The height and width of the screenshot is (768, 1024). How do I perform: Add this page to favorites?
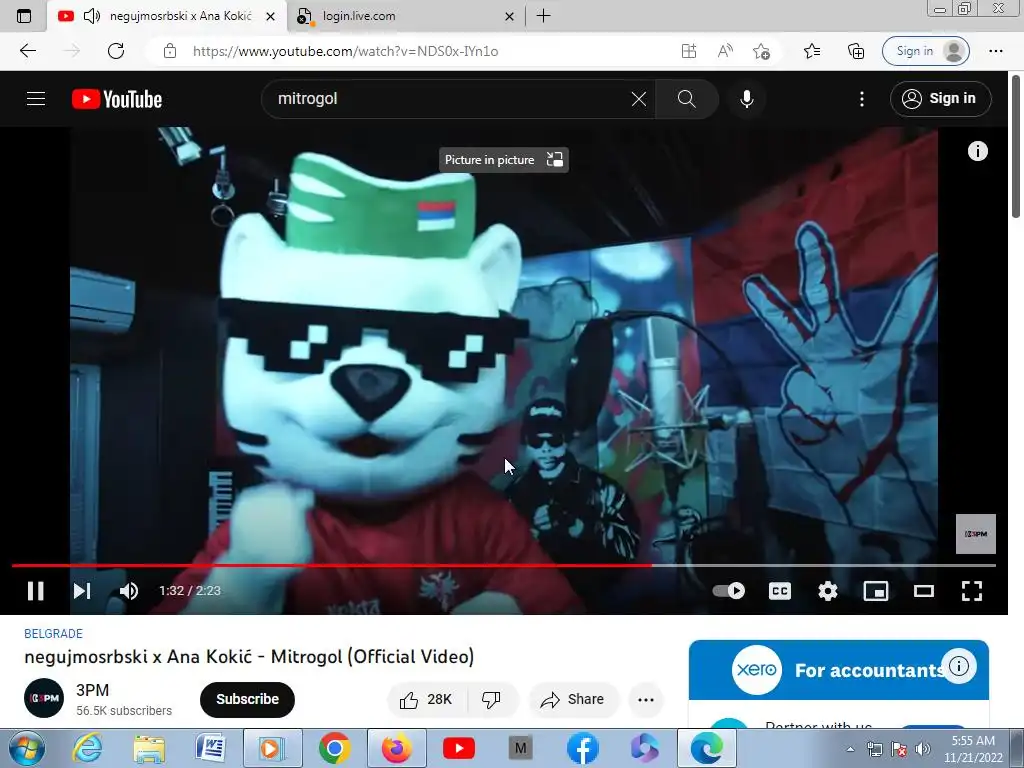[761, 51]
